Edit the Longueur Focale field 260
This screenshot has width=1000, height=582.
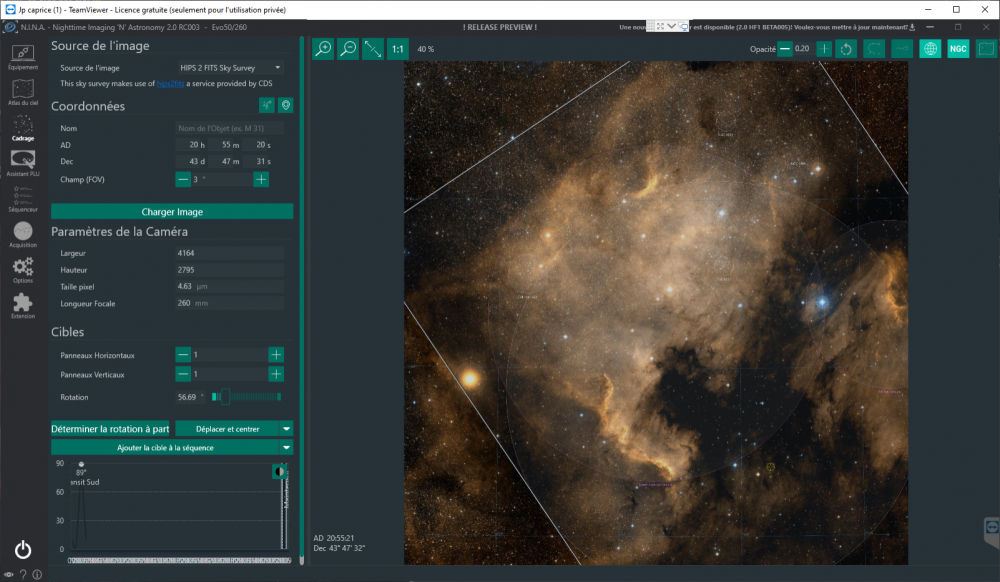(230, 303)
